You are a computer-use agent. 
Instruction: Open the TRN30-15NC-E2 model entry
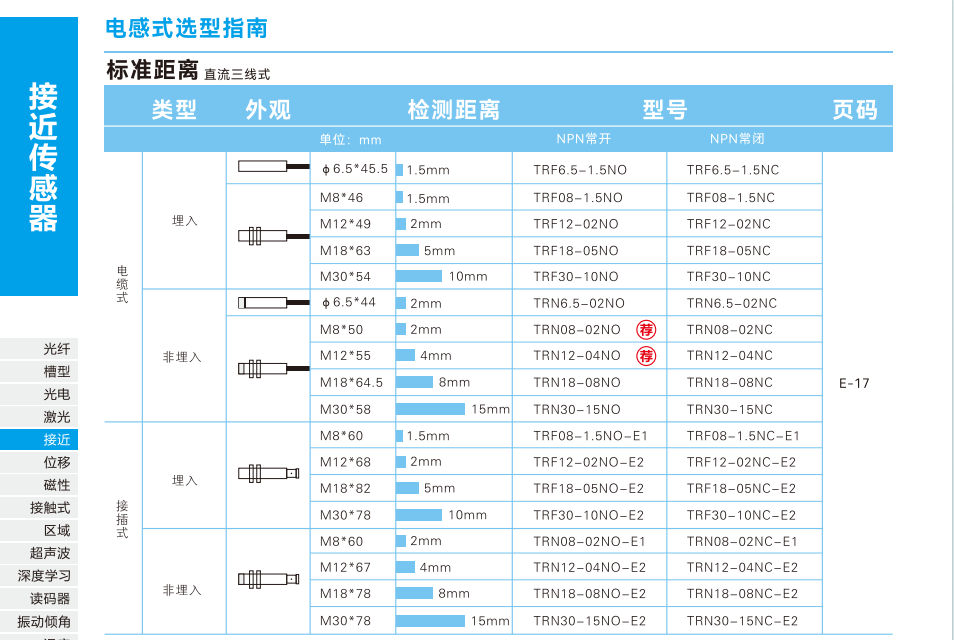click(x=741, y=621)
